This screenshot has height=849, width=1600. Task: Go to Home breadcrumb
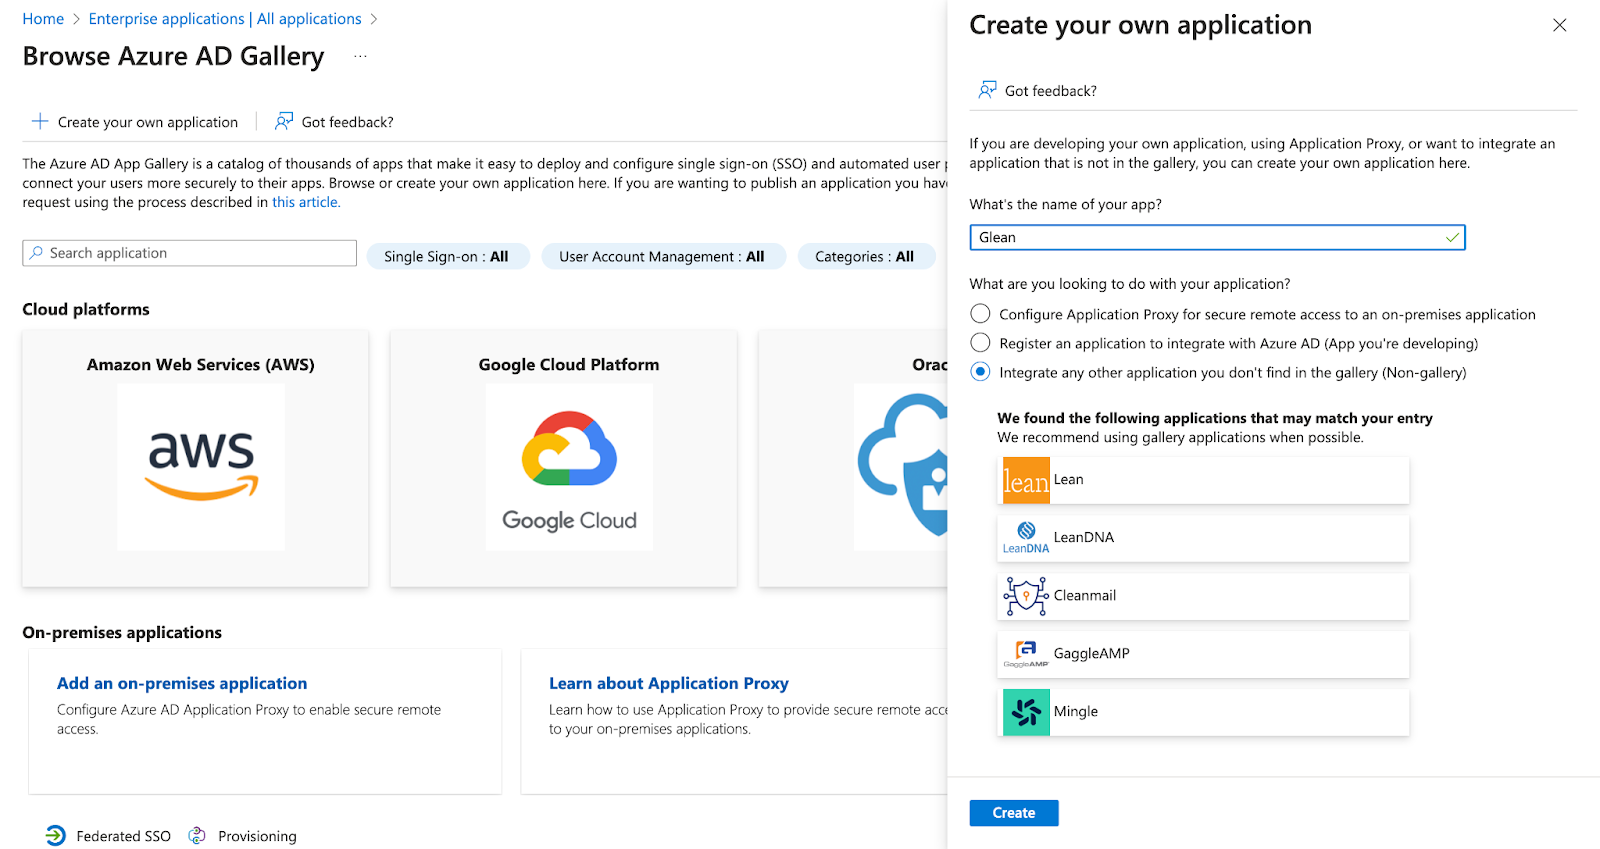pos(43,19)
